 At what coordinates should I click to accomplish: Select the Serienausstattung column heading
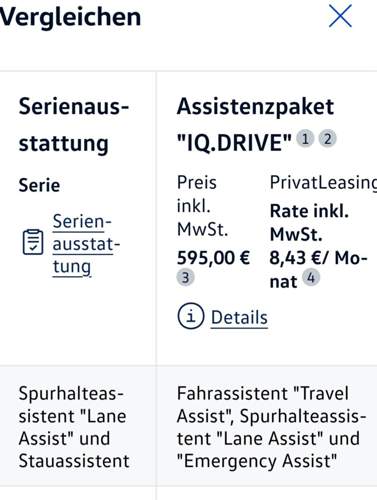[74, 125]
